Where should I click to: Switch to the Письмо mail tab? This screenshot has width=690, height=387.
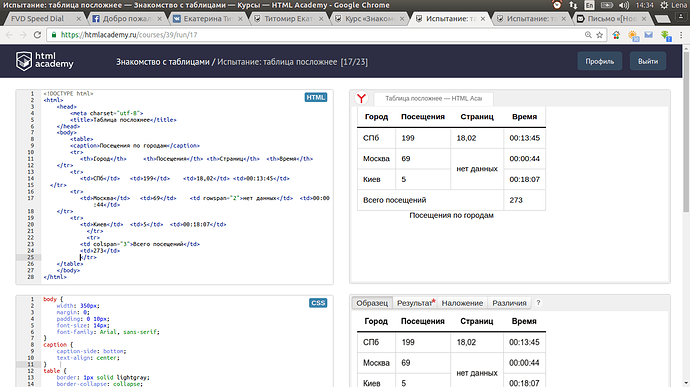point(612,18)
